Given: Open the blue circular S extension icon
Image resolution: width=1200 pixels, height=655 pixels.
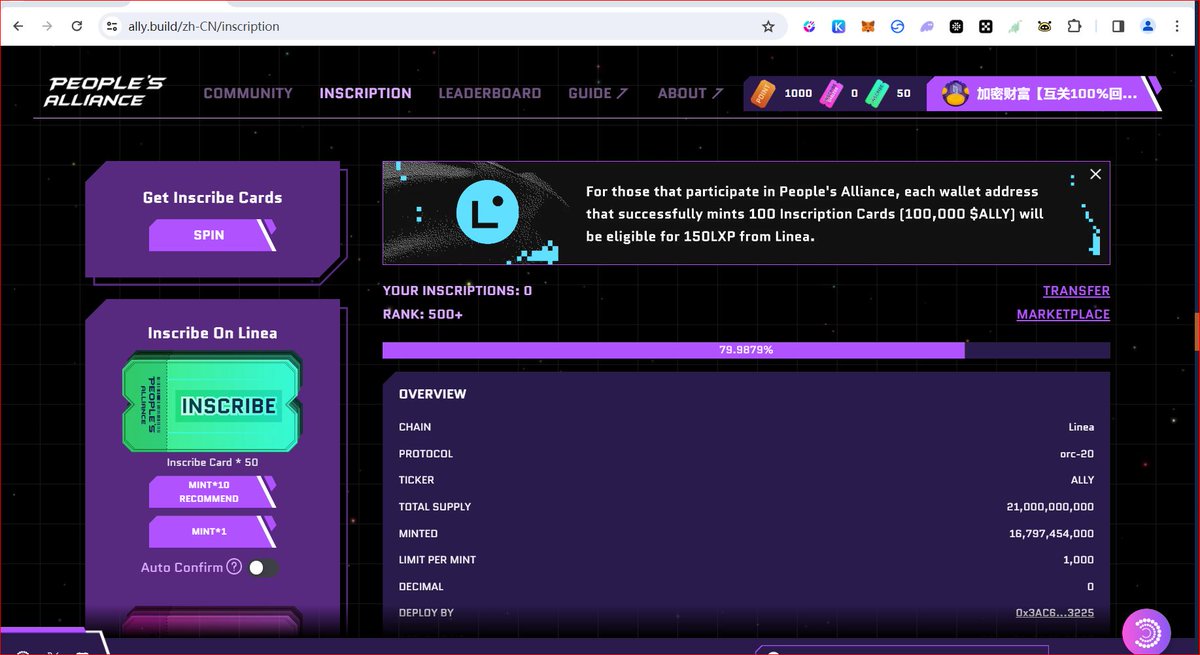Looking at the screenshot, I should click(897, 27).
